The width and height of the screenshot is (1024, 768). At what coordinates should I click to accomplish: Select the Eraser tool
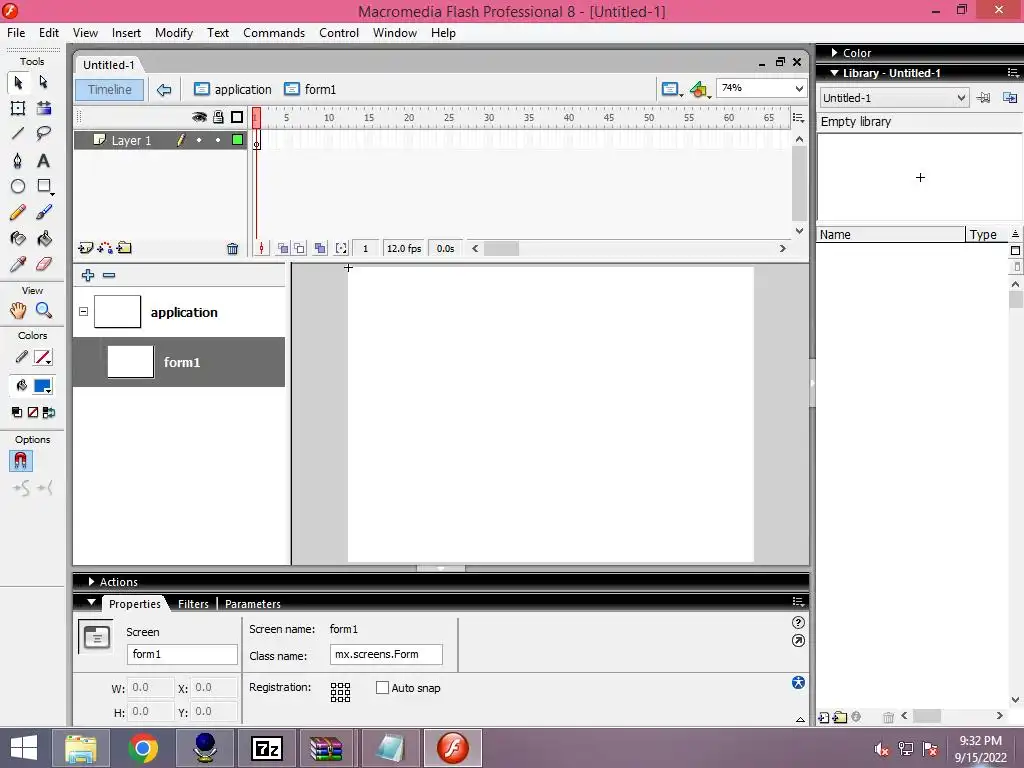click(x=43, y=264)
